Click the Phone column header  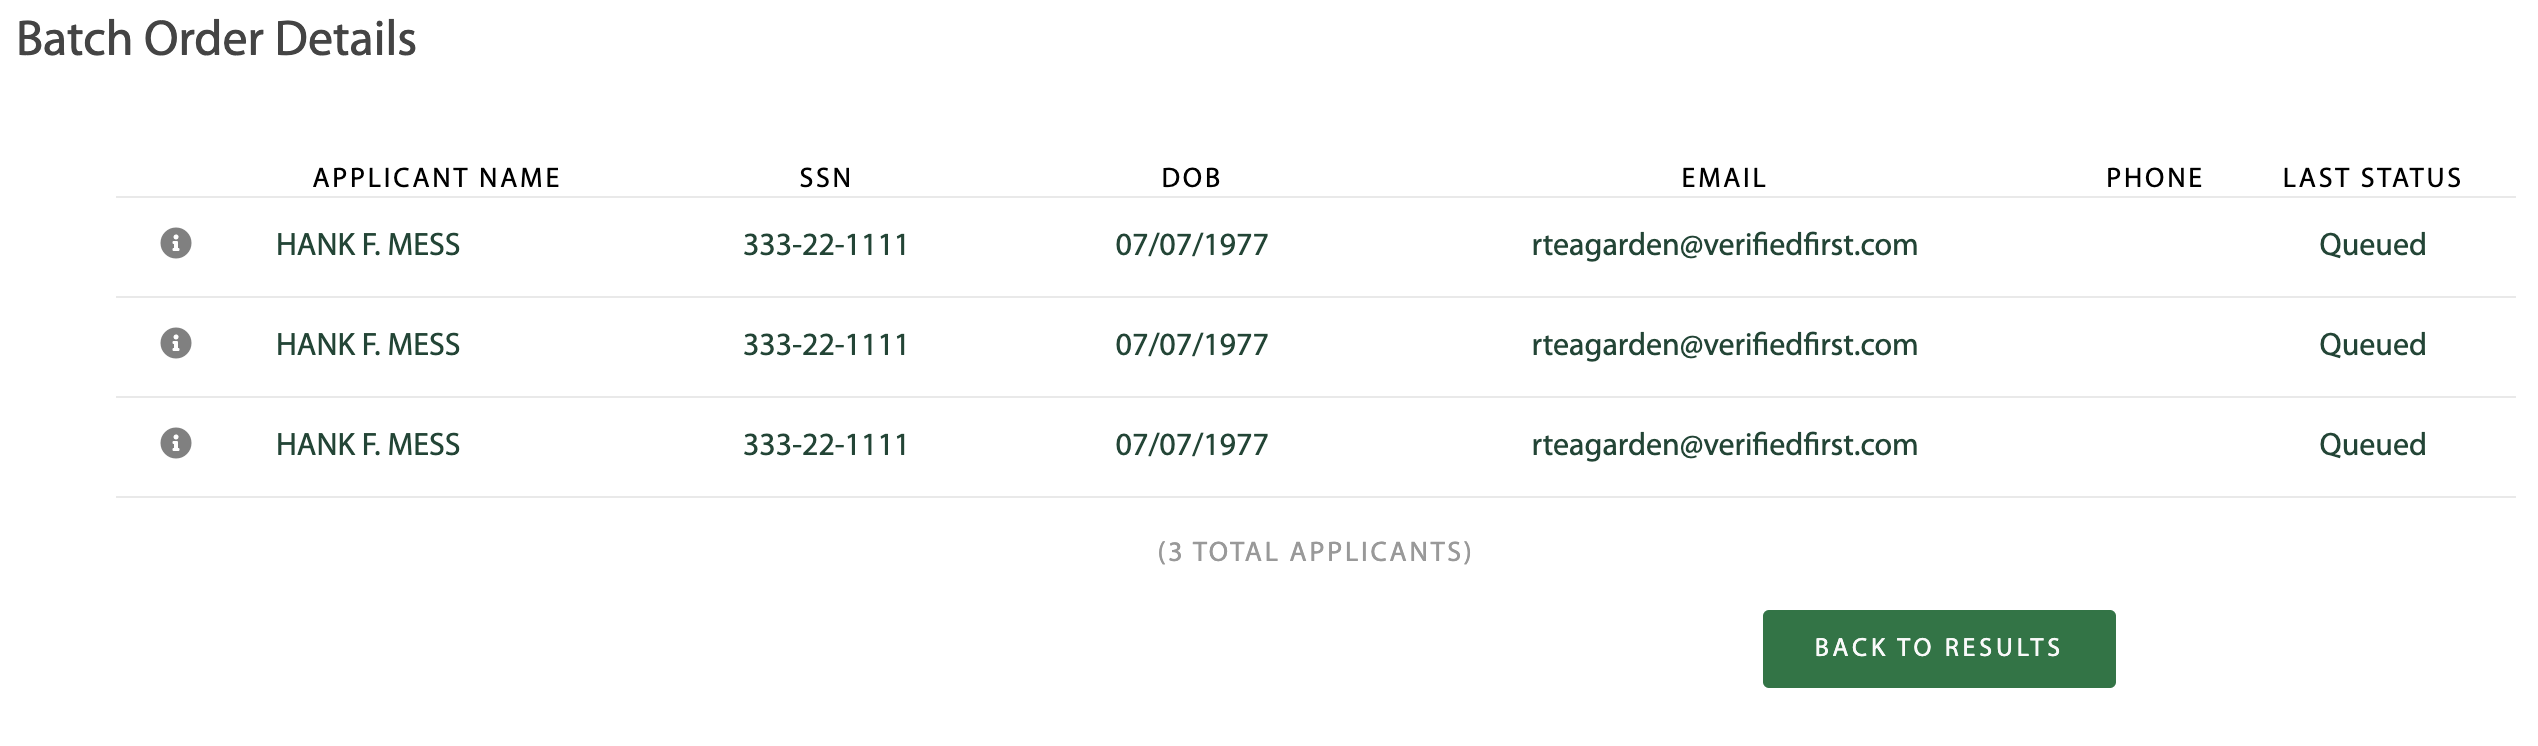2154,178
